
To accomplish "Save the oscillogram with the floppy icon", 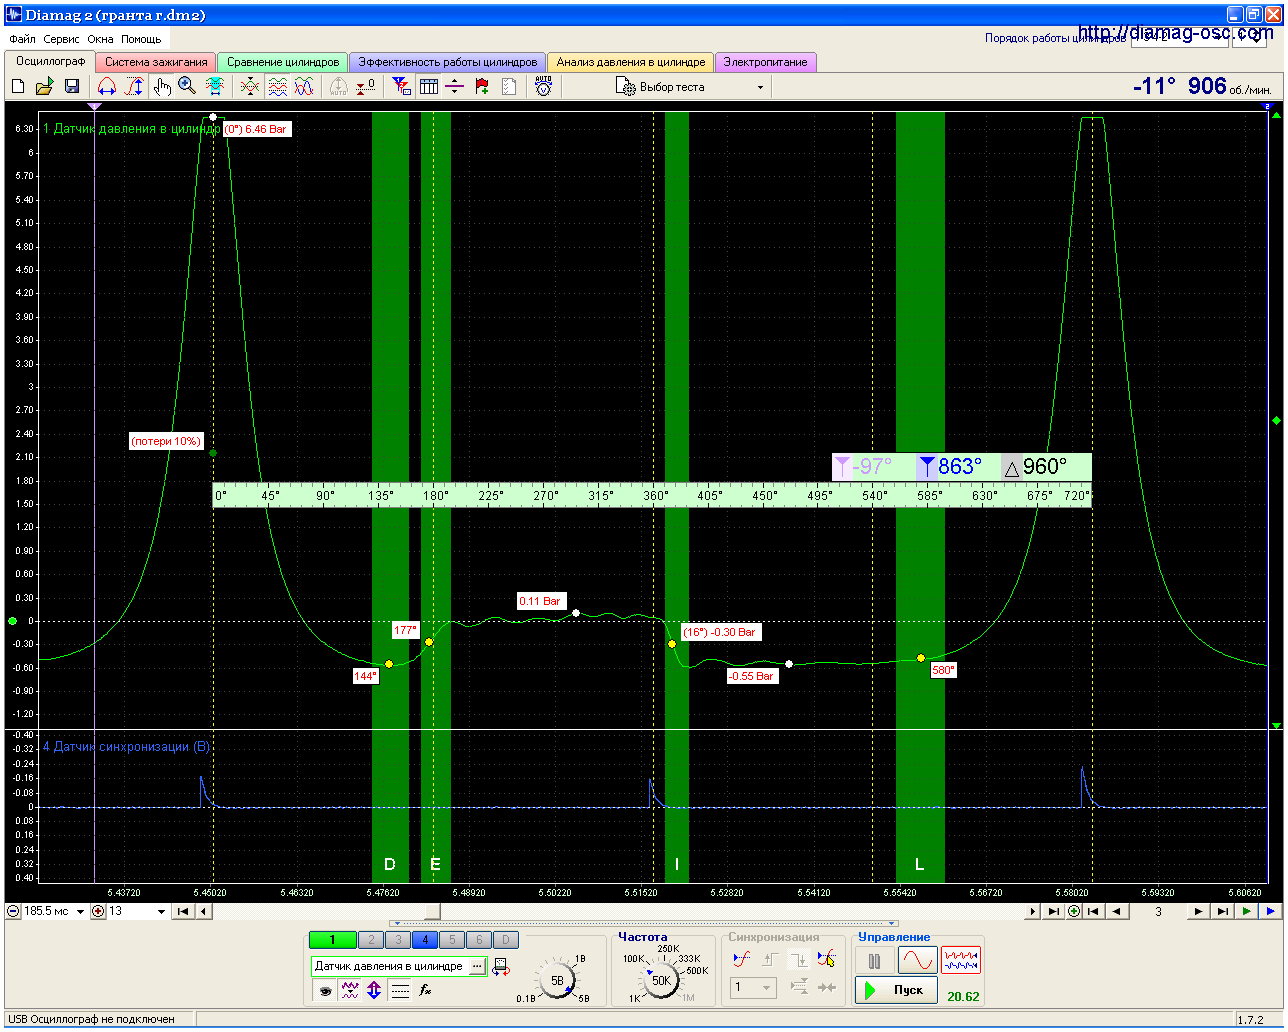I will [72, 87].
